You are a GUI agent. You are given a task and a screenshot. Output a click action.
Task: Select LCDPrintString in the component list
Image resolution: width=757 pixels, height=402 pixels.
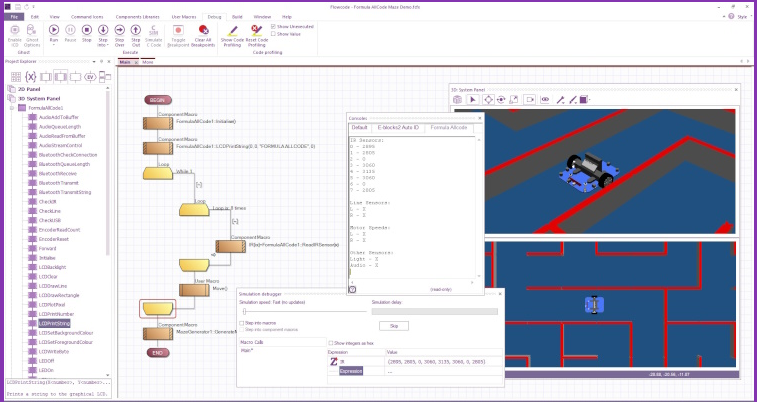tap(55, 324)
